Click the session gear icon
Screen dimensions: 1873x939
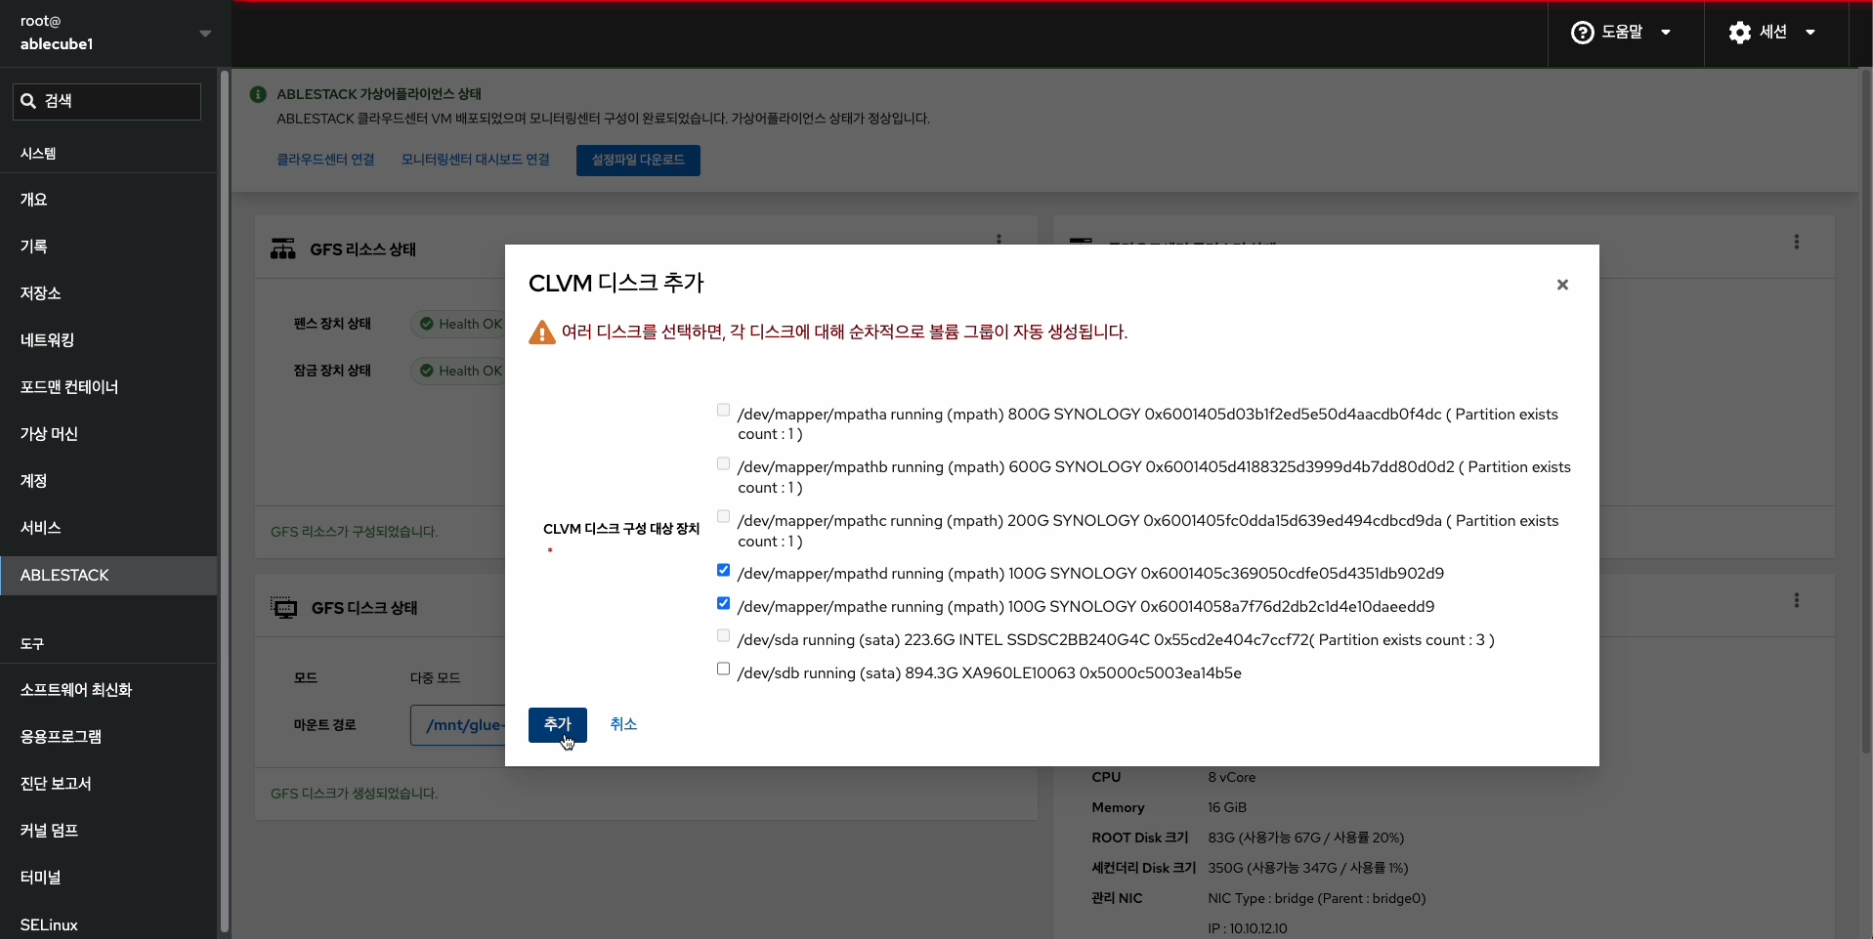click(x=1740, y=33)
